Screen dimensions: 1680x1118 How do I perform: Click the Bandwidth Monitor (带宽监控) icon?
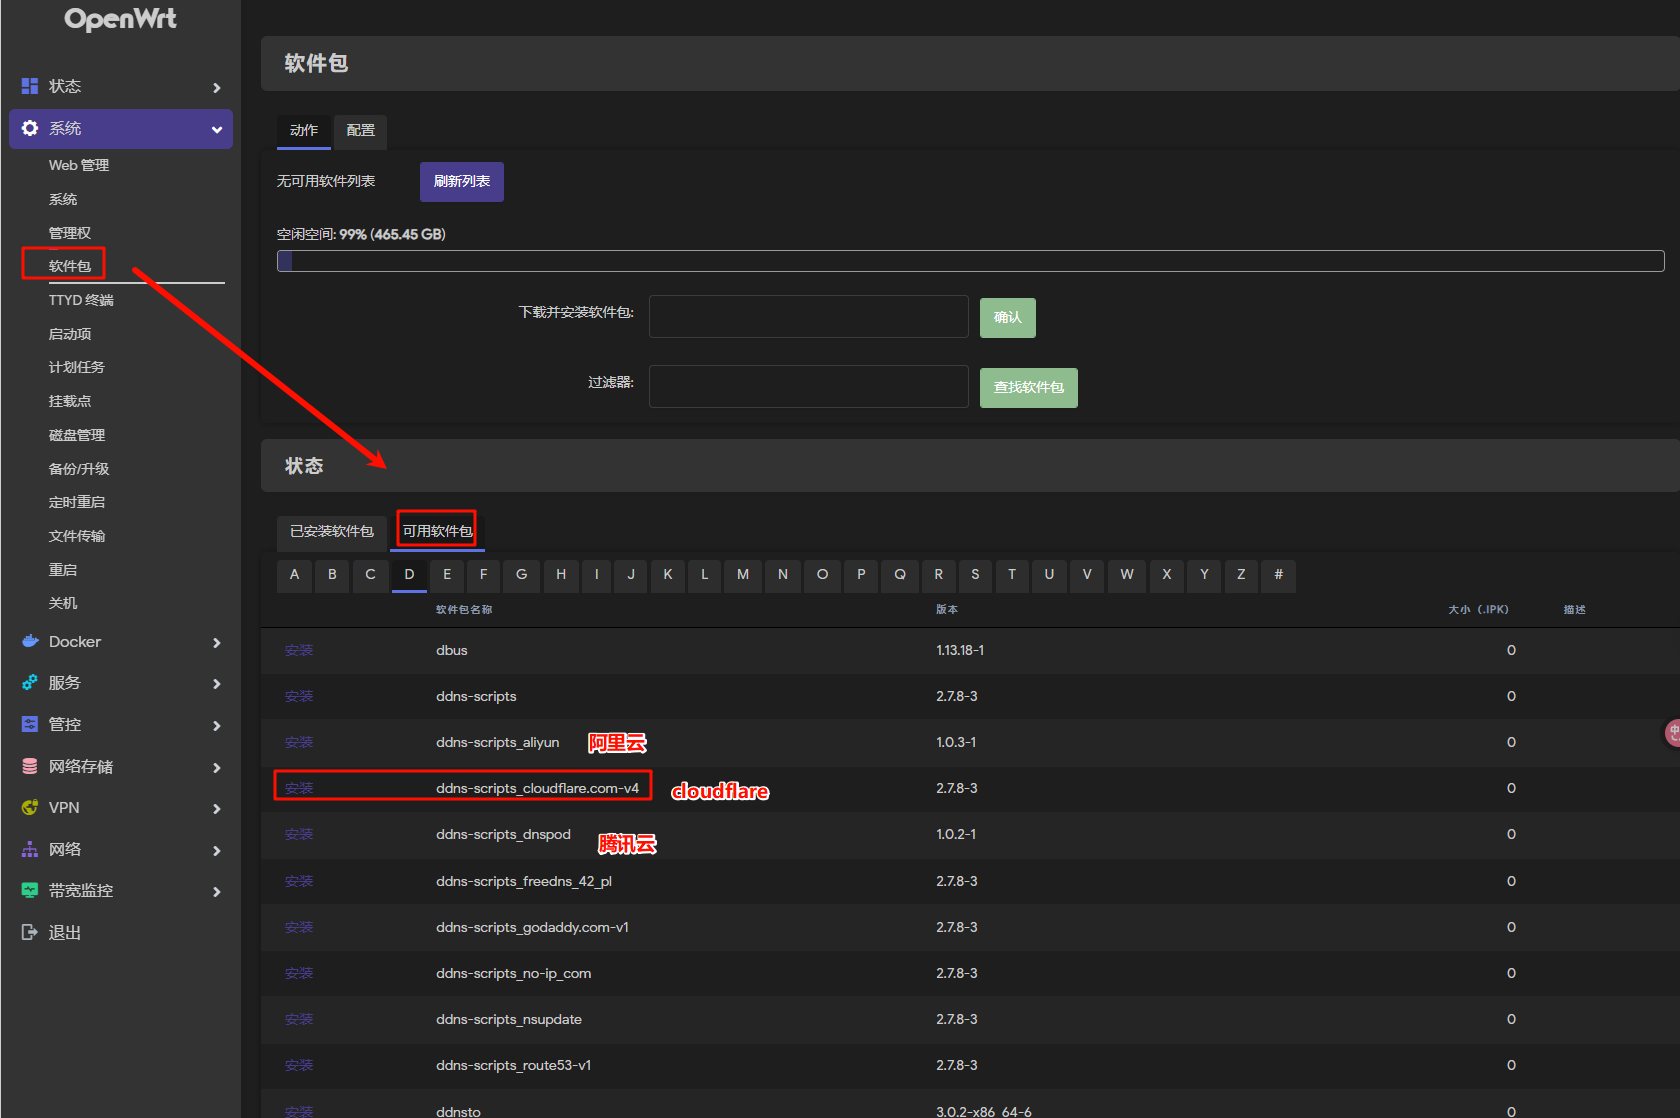(x=30, y=890)
